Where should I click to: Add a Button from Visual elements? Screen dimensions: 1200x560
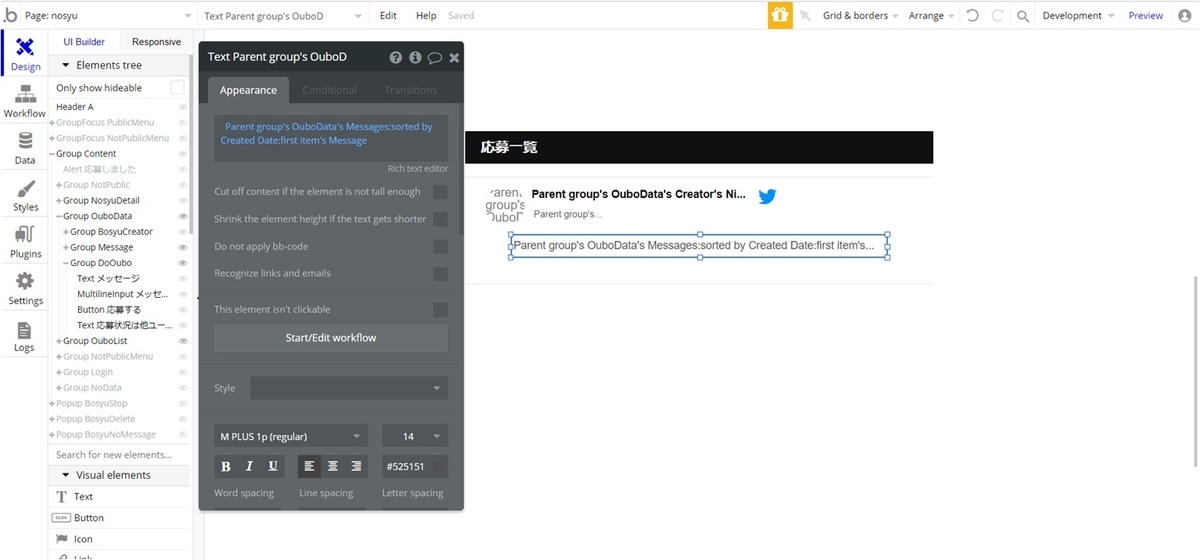pyautogui.click(x=120, y=518)
